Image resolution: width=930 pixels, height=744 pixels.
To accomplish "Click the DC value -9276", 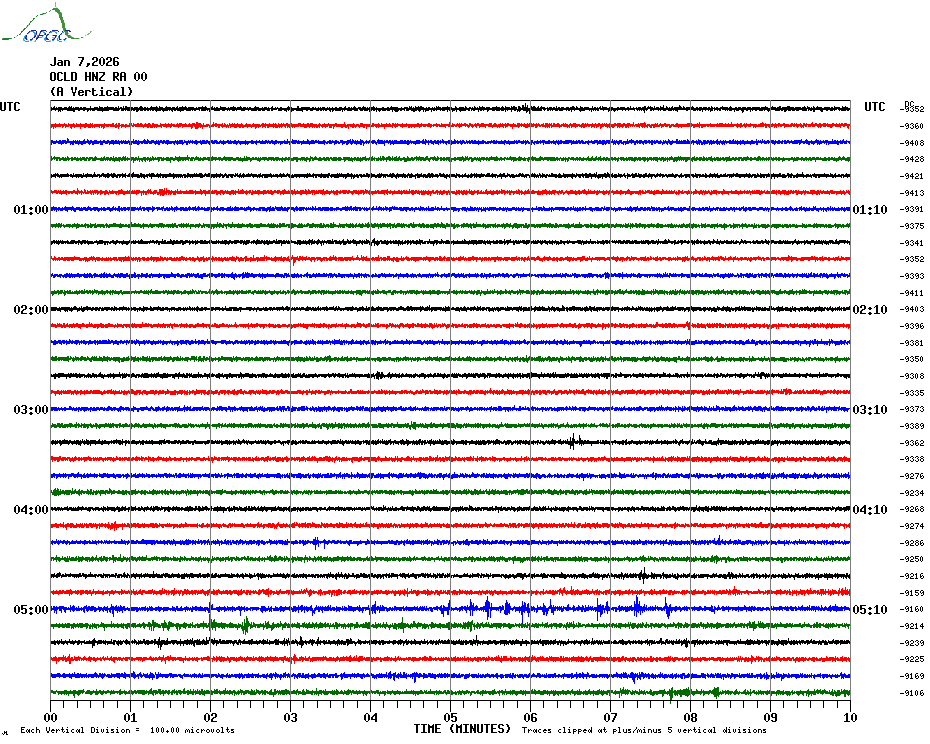I will [912, 476].
